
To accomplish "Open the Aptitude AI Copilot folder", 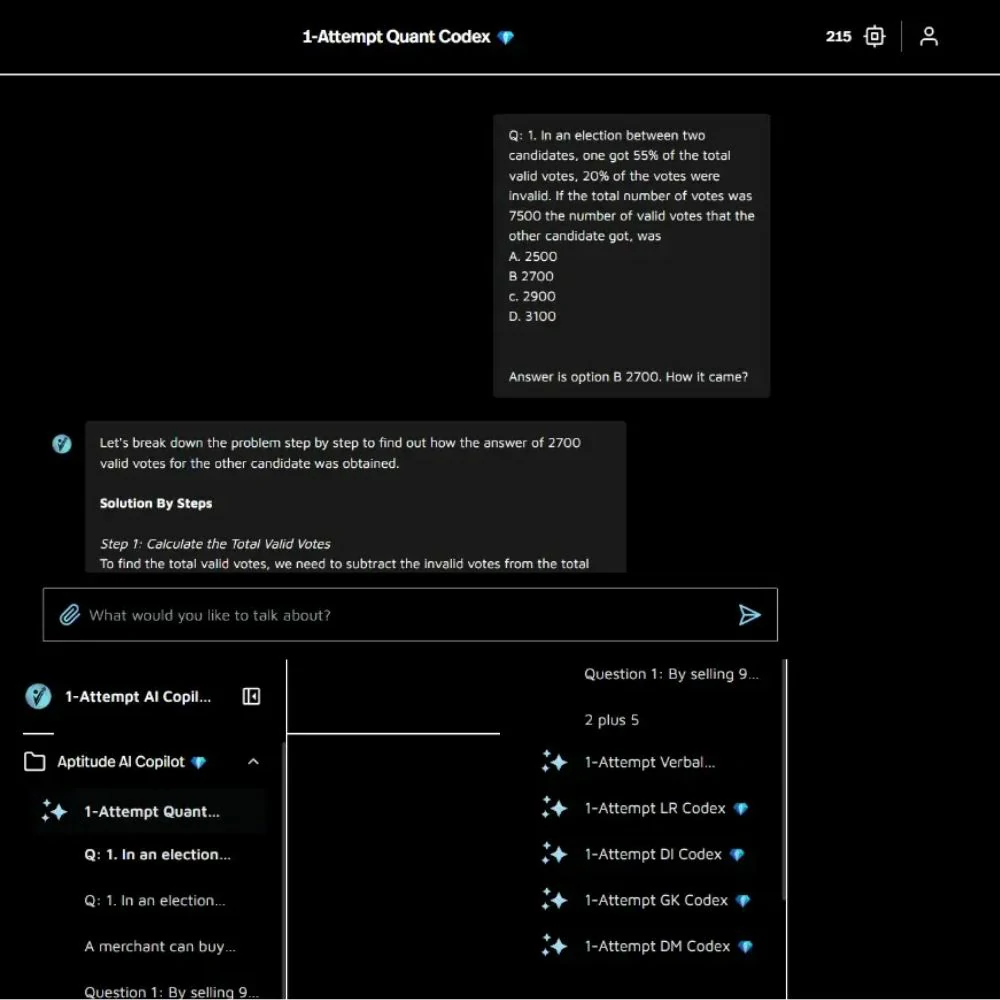I will [x=120, y=762].
